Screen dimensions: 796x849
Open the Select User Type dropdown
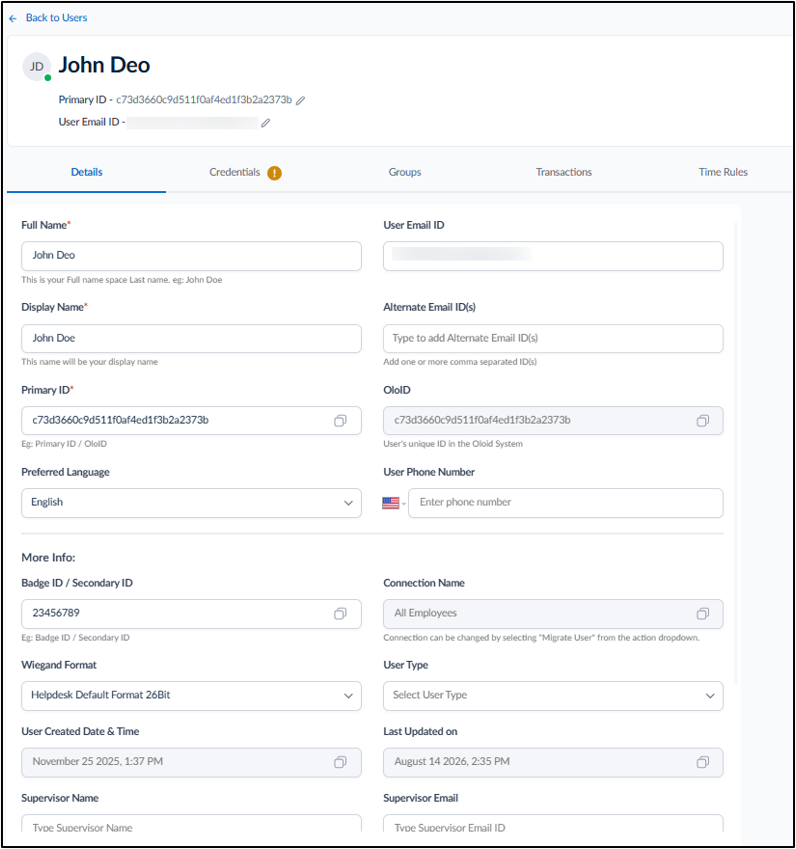tap(553, 696)
